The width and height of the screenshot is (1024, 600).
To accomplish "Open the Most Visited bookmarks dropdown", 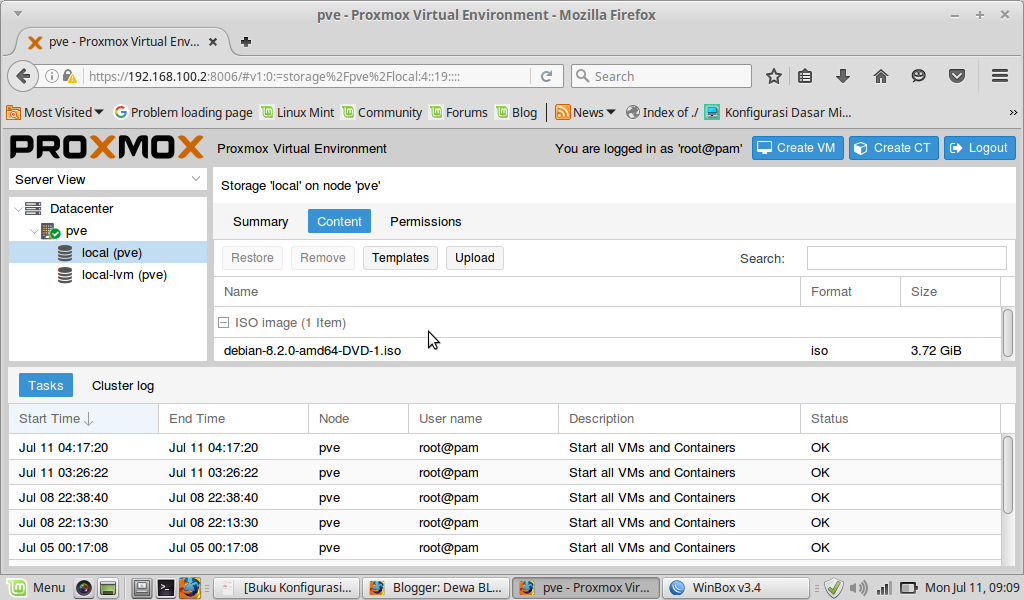I will [x=55, y=113].
